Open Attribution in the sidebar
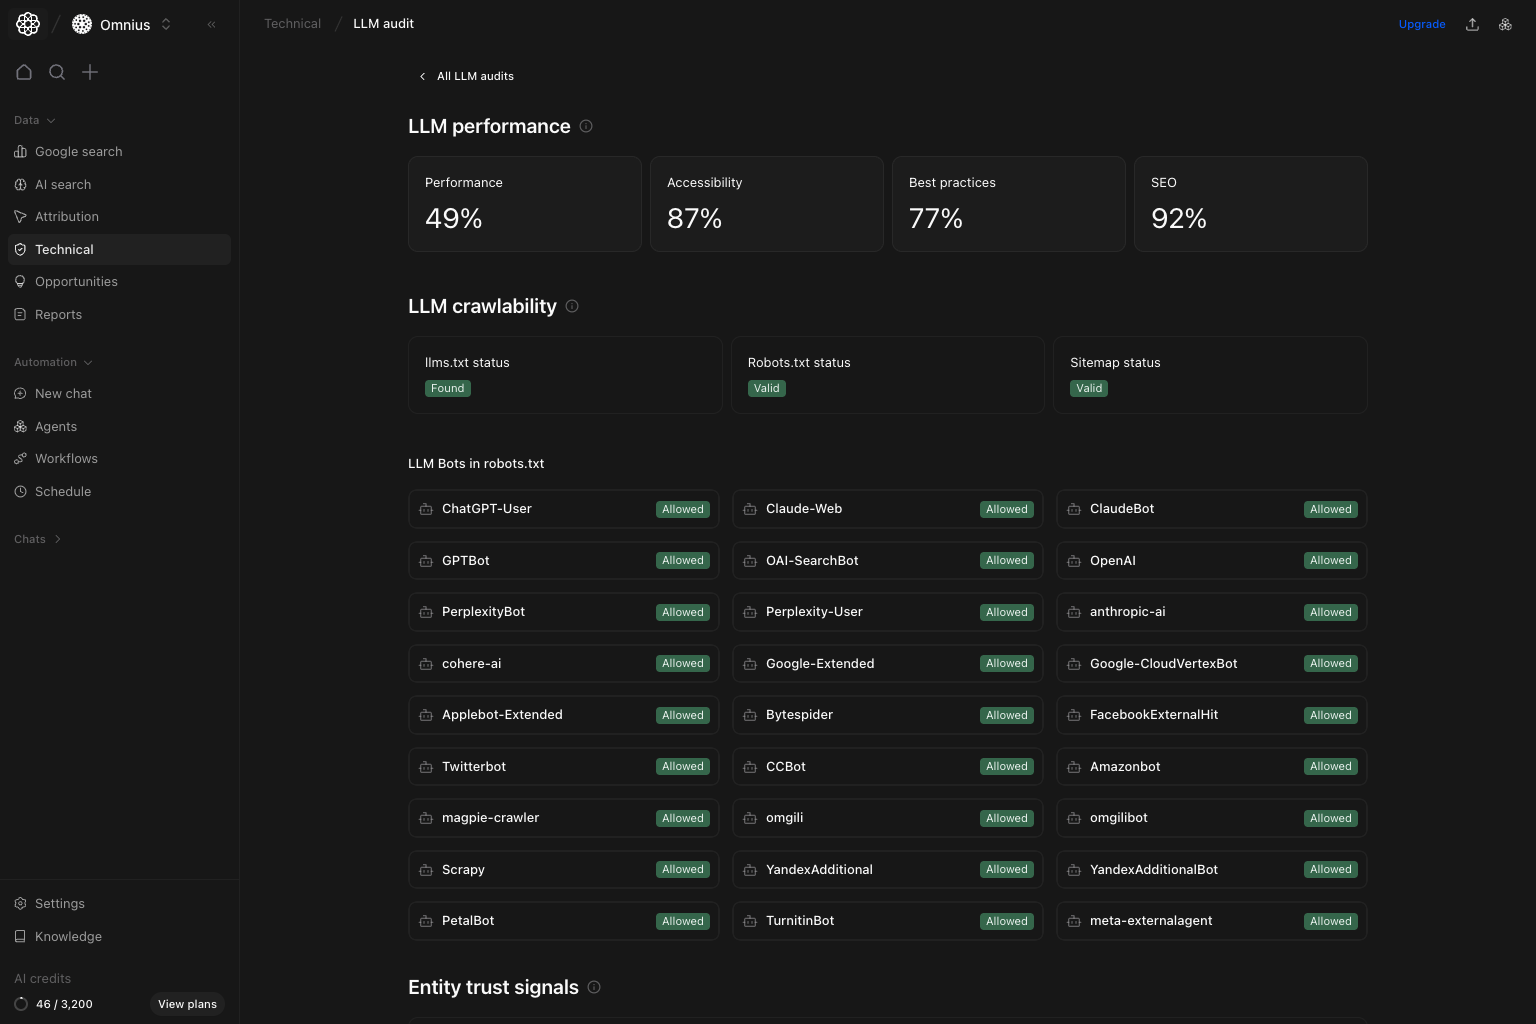The height and width of the screenshot is (1024, 1536). click(119, 217)
